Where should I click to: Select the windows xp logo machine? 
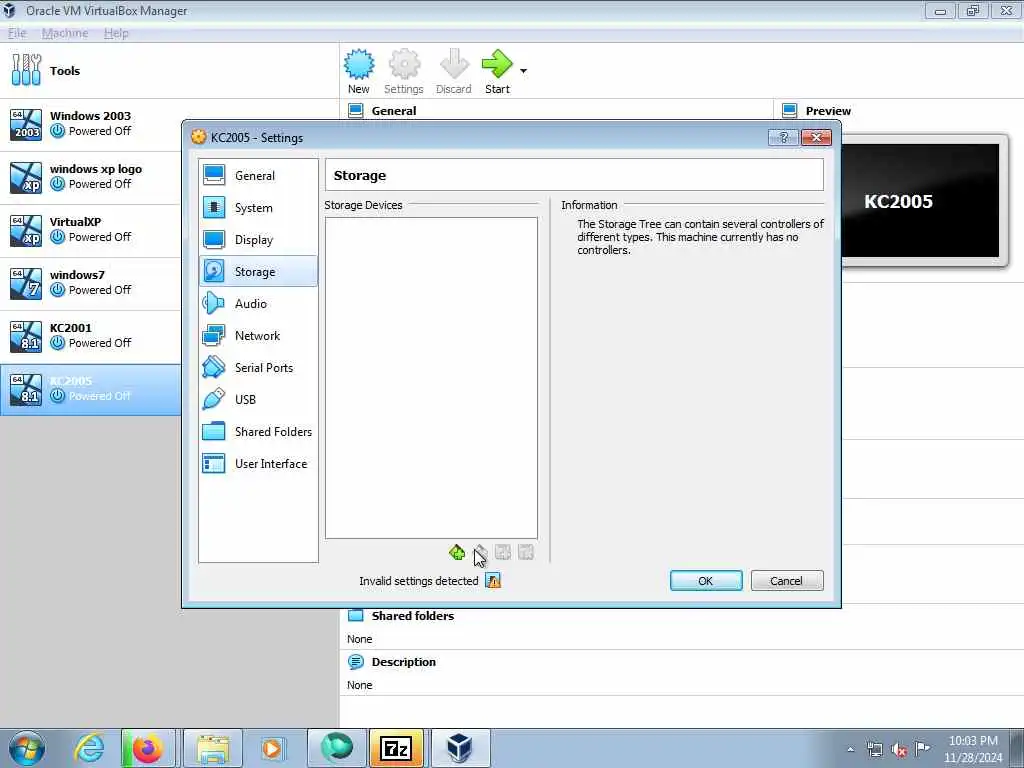click(90, 177)
